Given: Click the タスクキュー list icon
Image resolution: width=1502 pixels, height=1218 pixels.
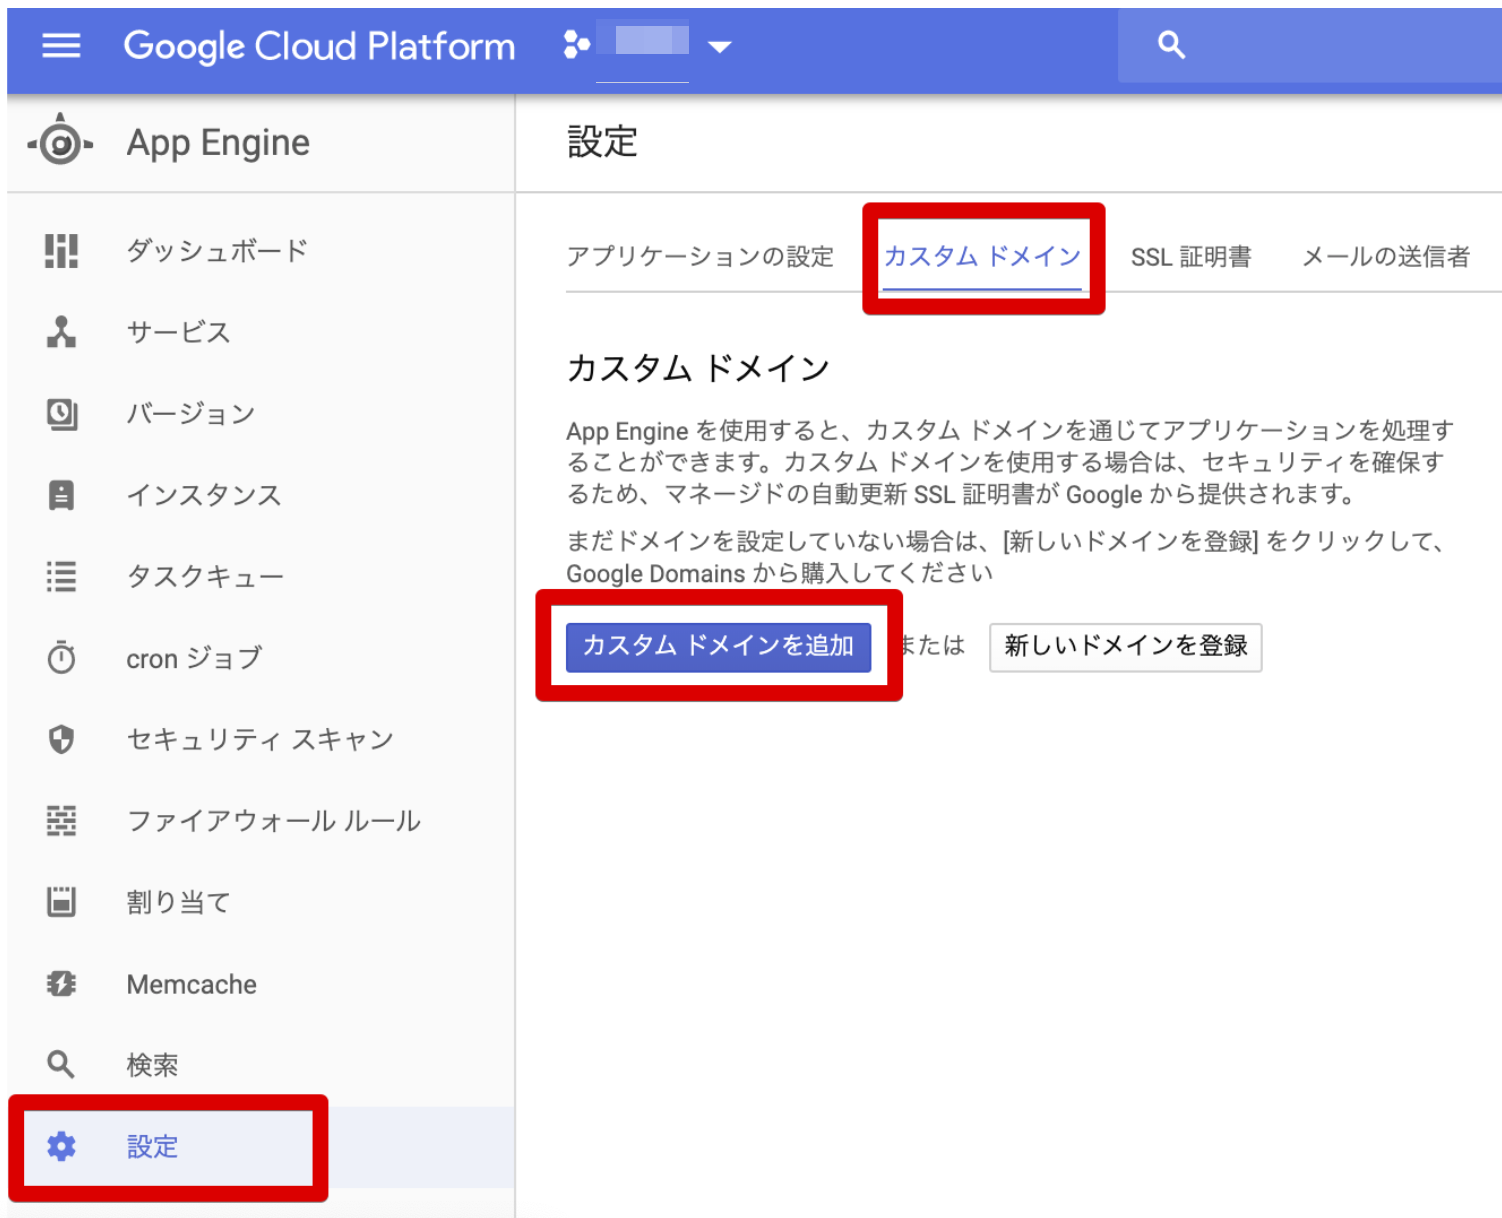Looking at the screenshot, I should coord(61,576).
